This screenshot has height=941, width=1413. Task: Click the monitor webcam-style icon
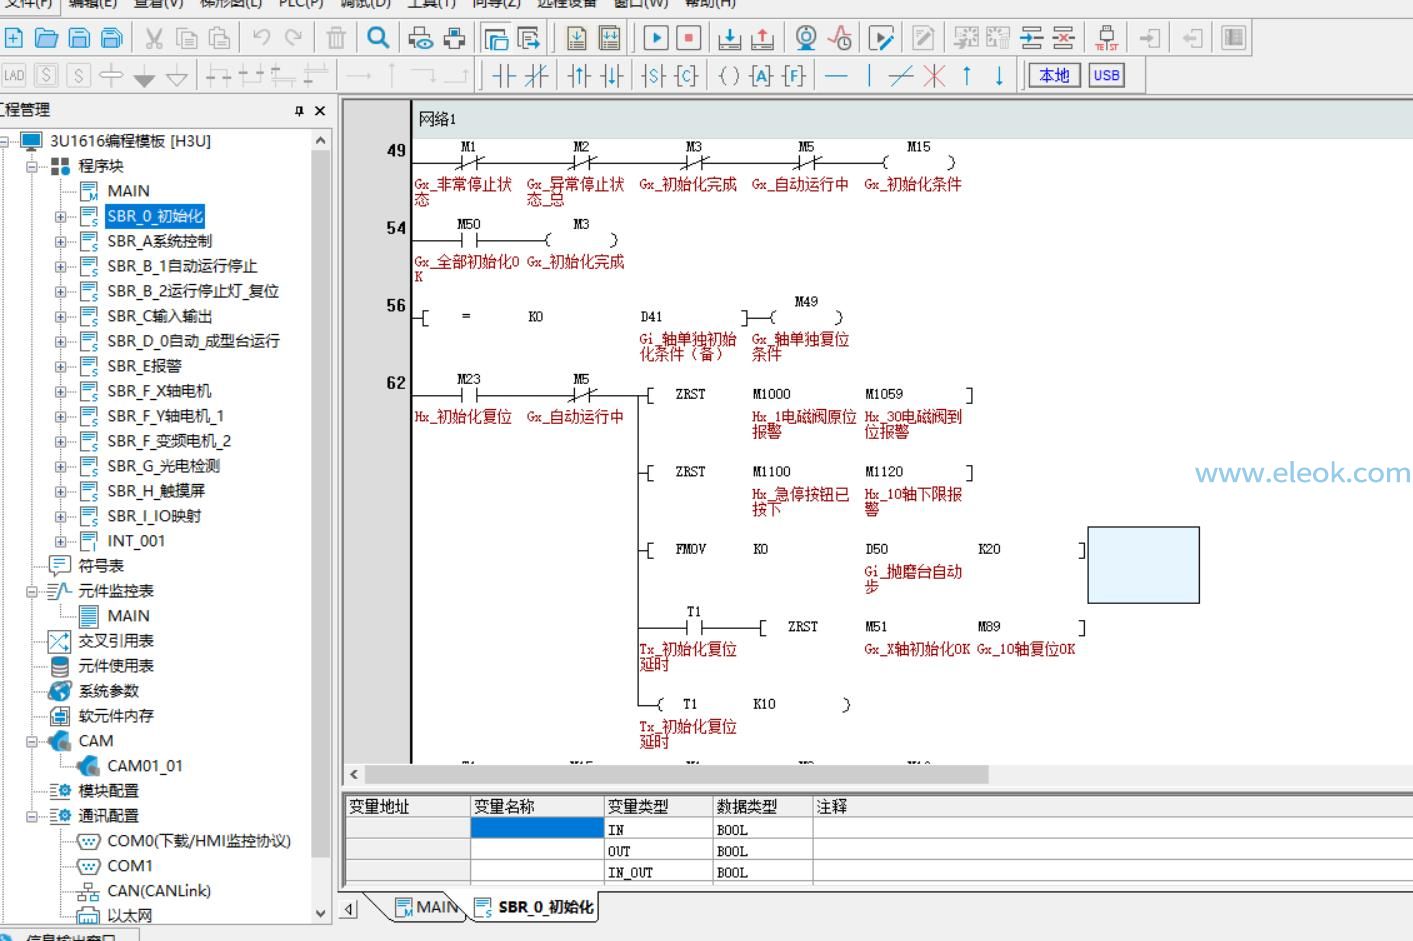tap(806, 38)
